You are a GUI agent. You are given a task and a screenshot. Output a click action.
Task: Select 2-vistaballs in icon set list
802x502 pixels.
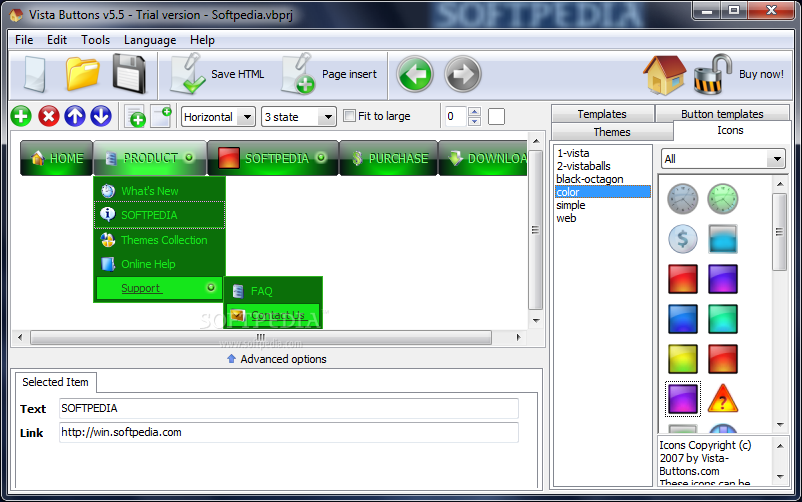[603, 166]
